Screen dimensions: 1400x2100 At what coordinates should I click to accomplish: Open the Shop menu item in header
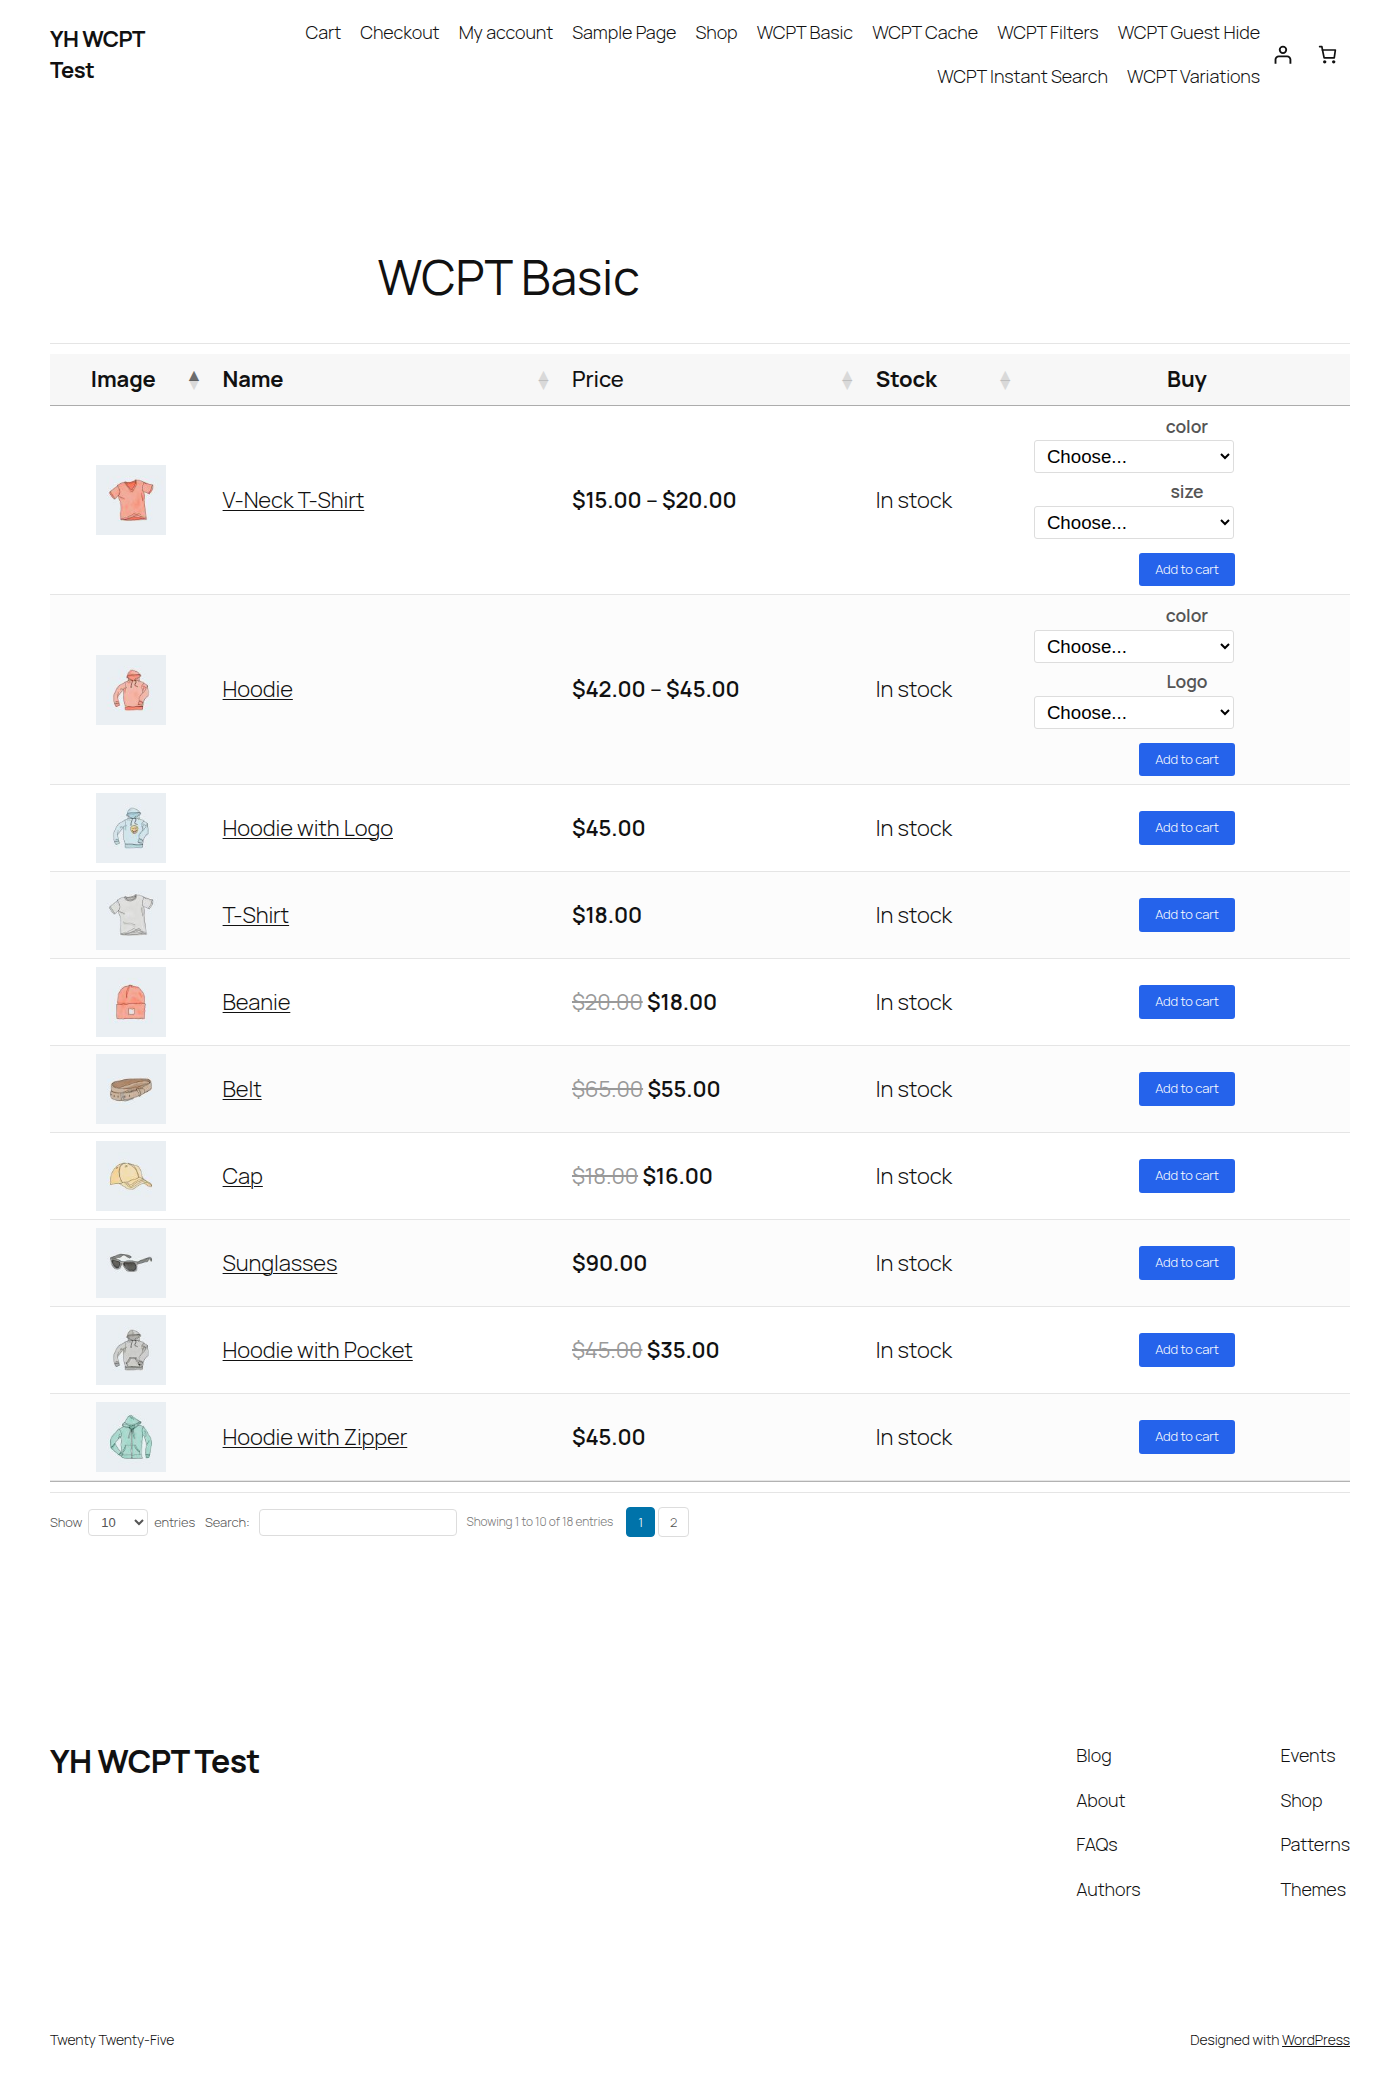pos(716,33)
